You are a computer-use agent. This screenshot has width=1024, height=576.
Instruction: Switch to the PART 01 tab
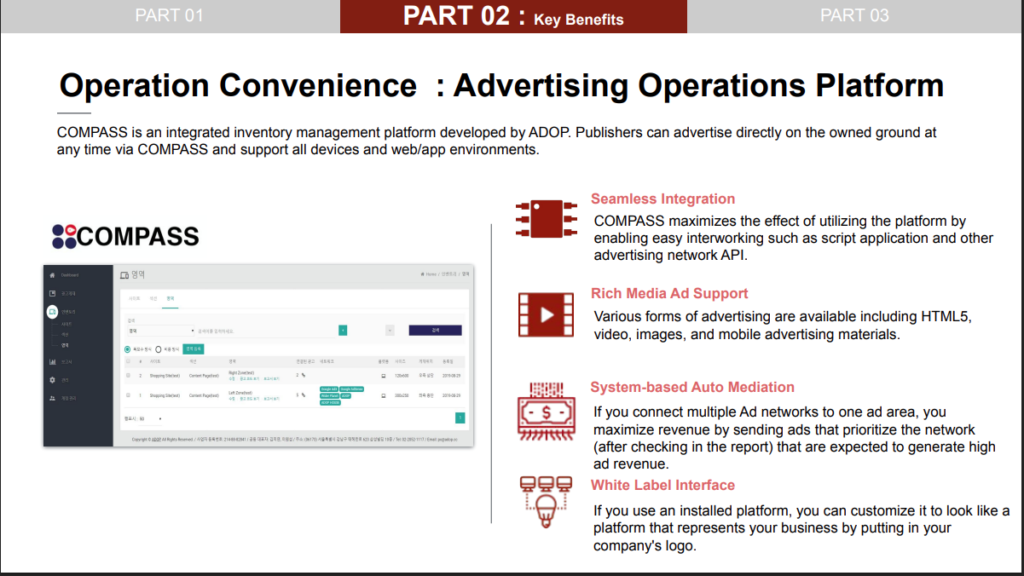pyautogui.click(x=169, y=15)
